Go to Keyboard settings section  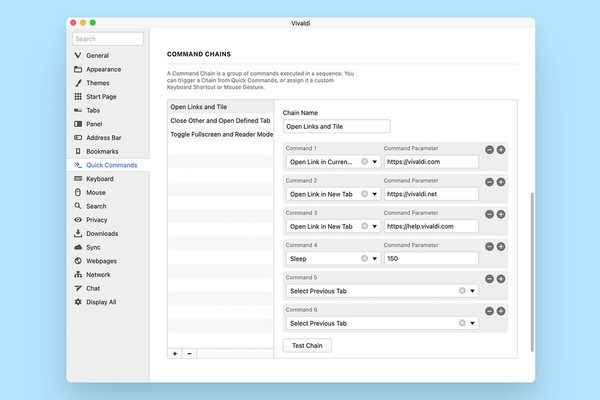point(99,178)
